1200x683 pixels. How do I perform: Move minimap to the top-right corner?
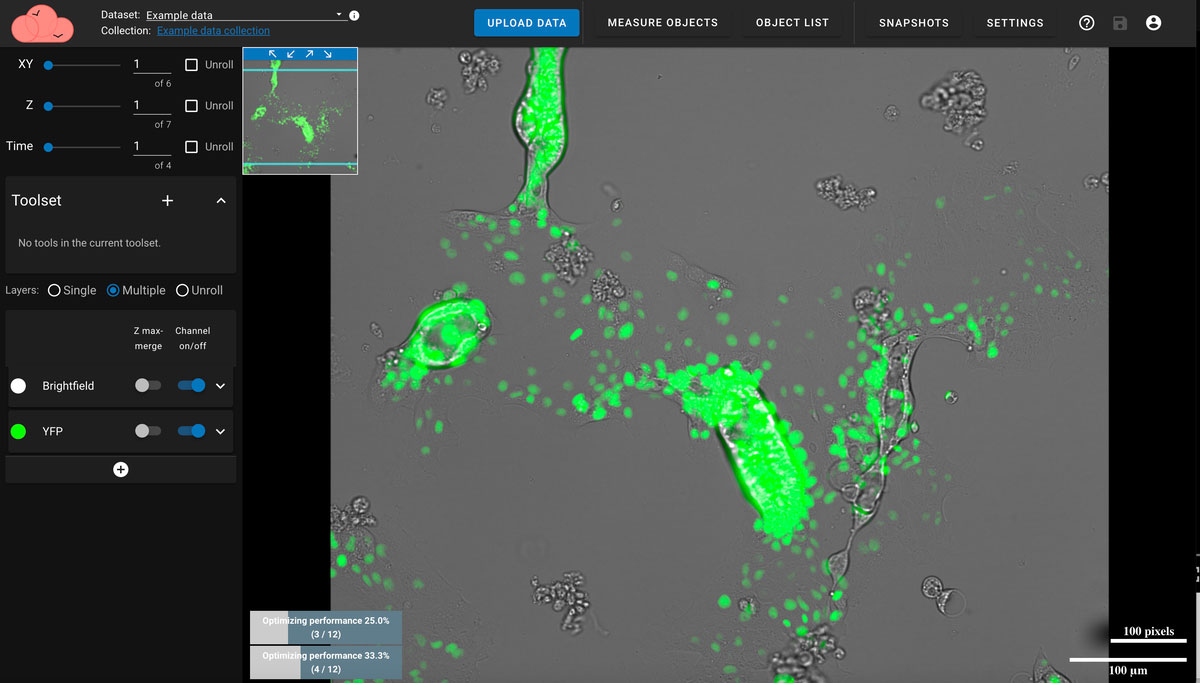310,54
